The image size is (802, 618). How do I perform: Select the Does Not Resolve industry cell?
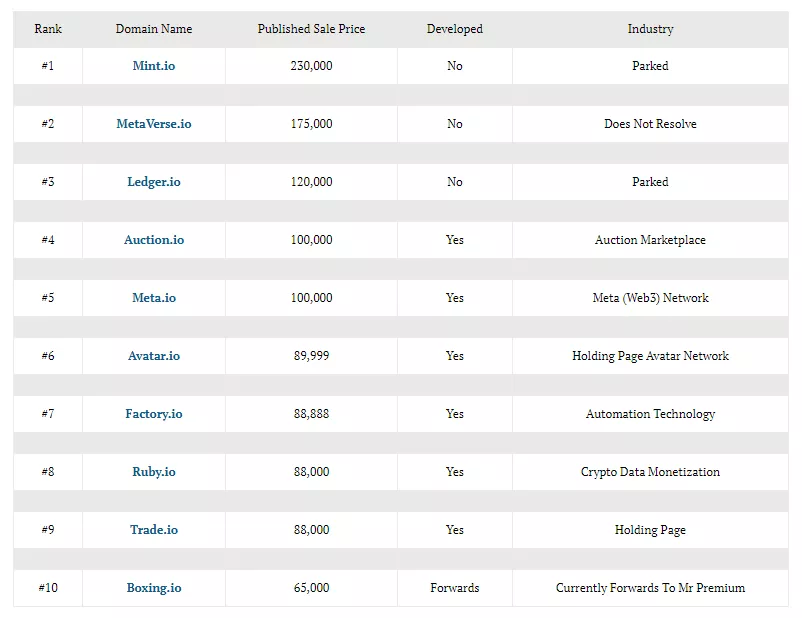coord(650,124)
